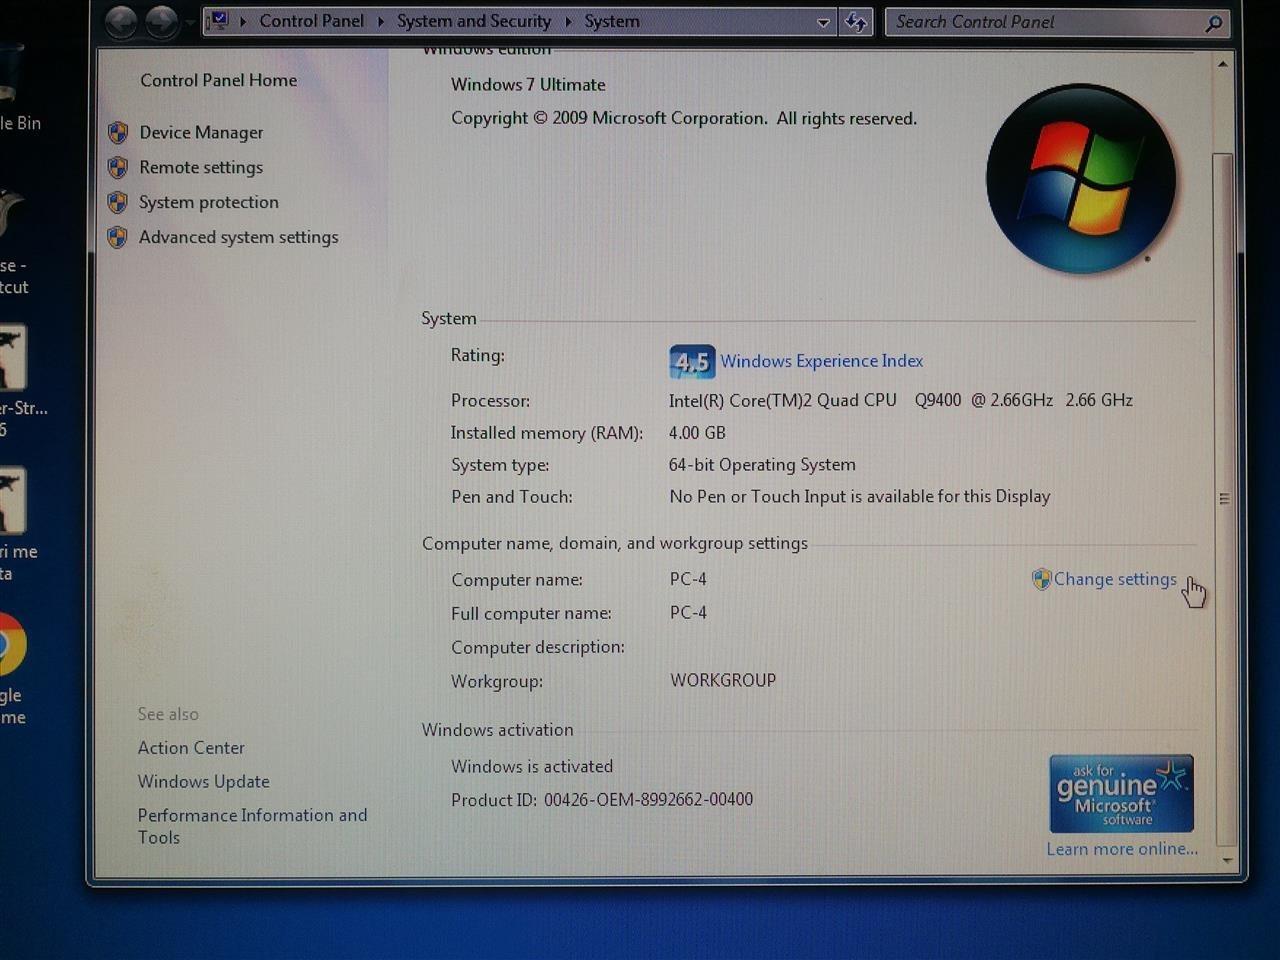The image size is (1280, 960).
Task: Click the shield icon beside System protection
Action: click(118, 202)
